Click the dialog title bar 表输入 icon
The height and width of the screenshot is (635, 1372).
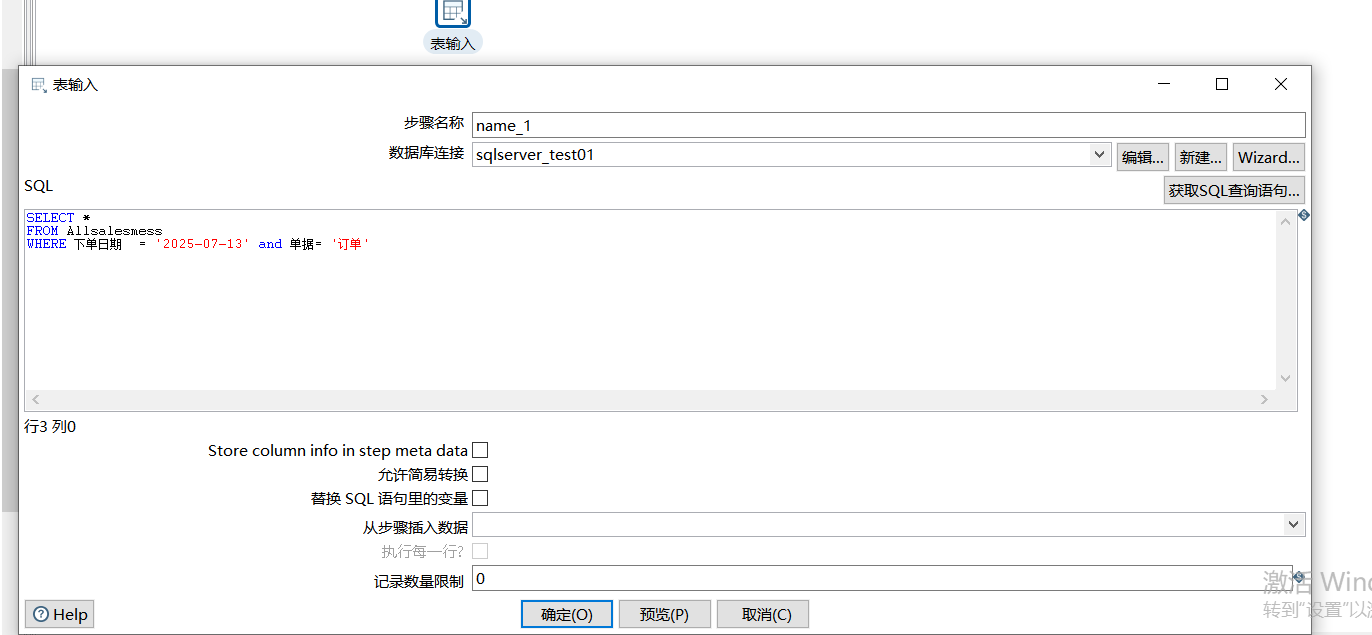(39, 85)
